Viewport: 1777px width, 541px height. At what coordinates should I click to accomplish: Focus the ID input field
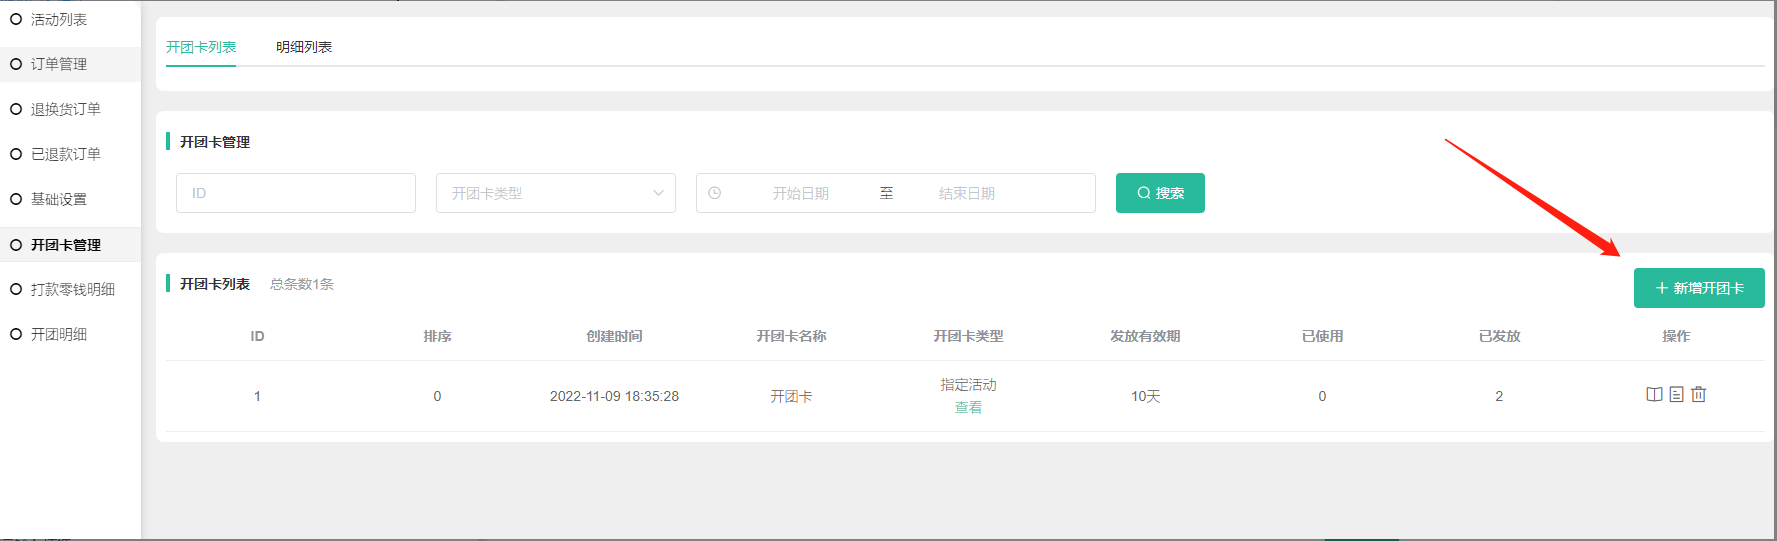(x=296, y=193)
